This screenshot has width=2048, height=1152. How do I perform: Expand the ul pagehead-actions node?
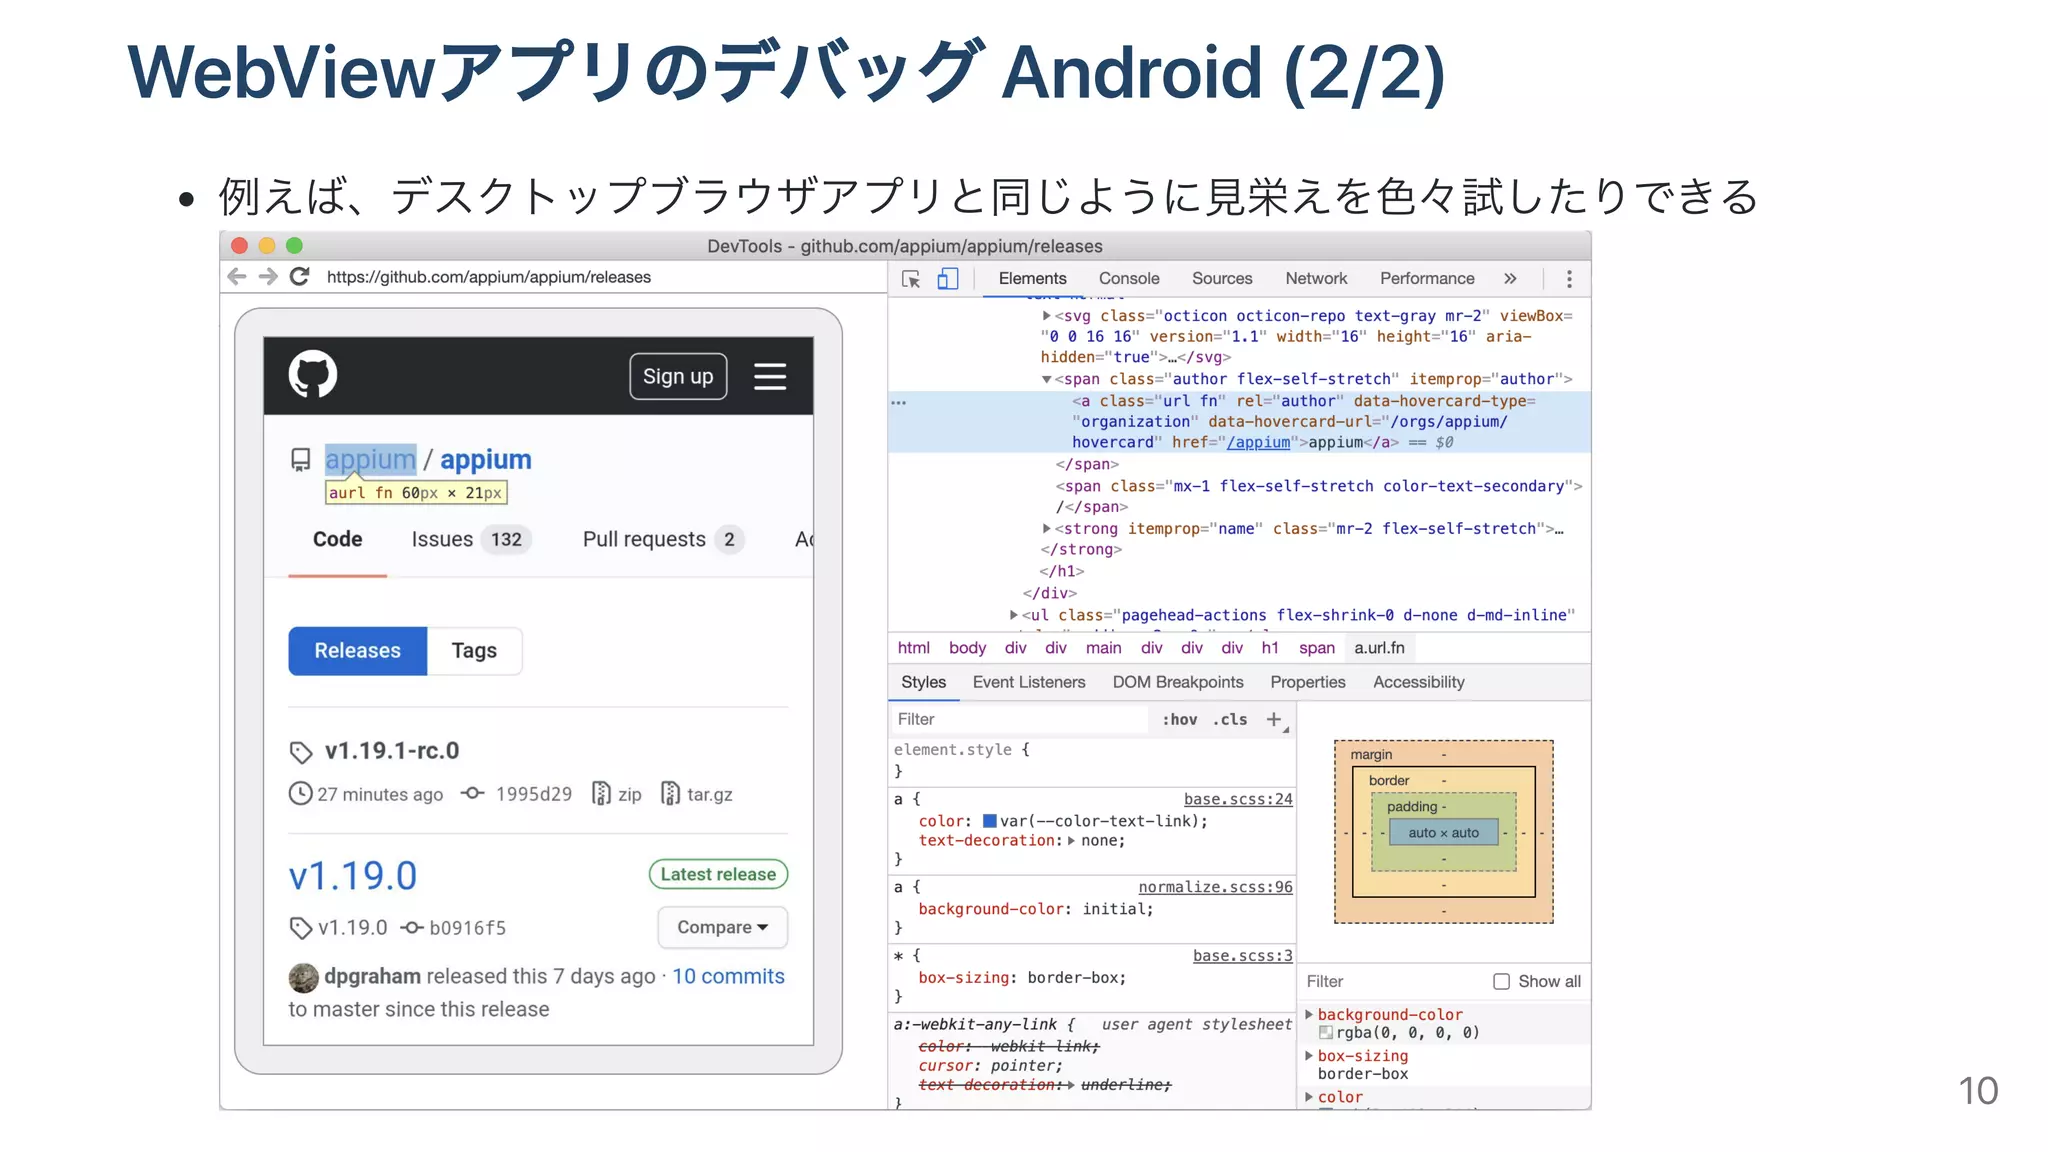1014,615
